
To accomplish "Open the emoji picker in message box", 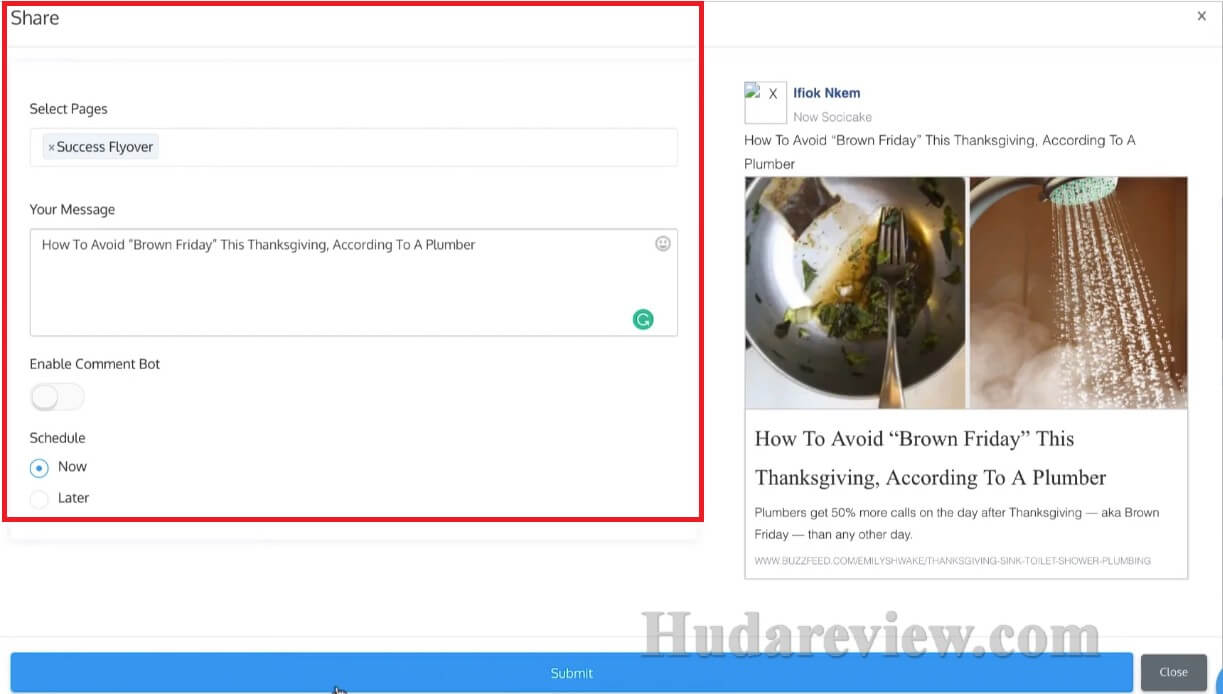I will pos(663,243).
